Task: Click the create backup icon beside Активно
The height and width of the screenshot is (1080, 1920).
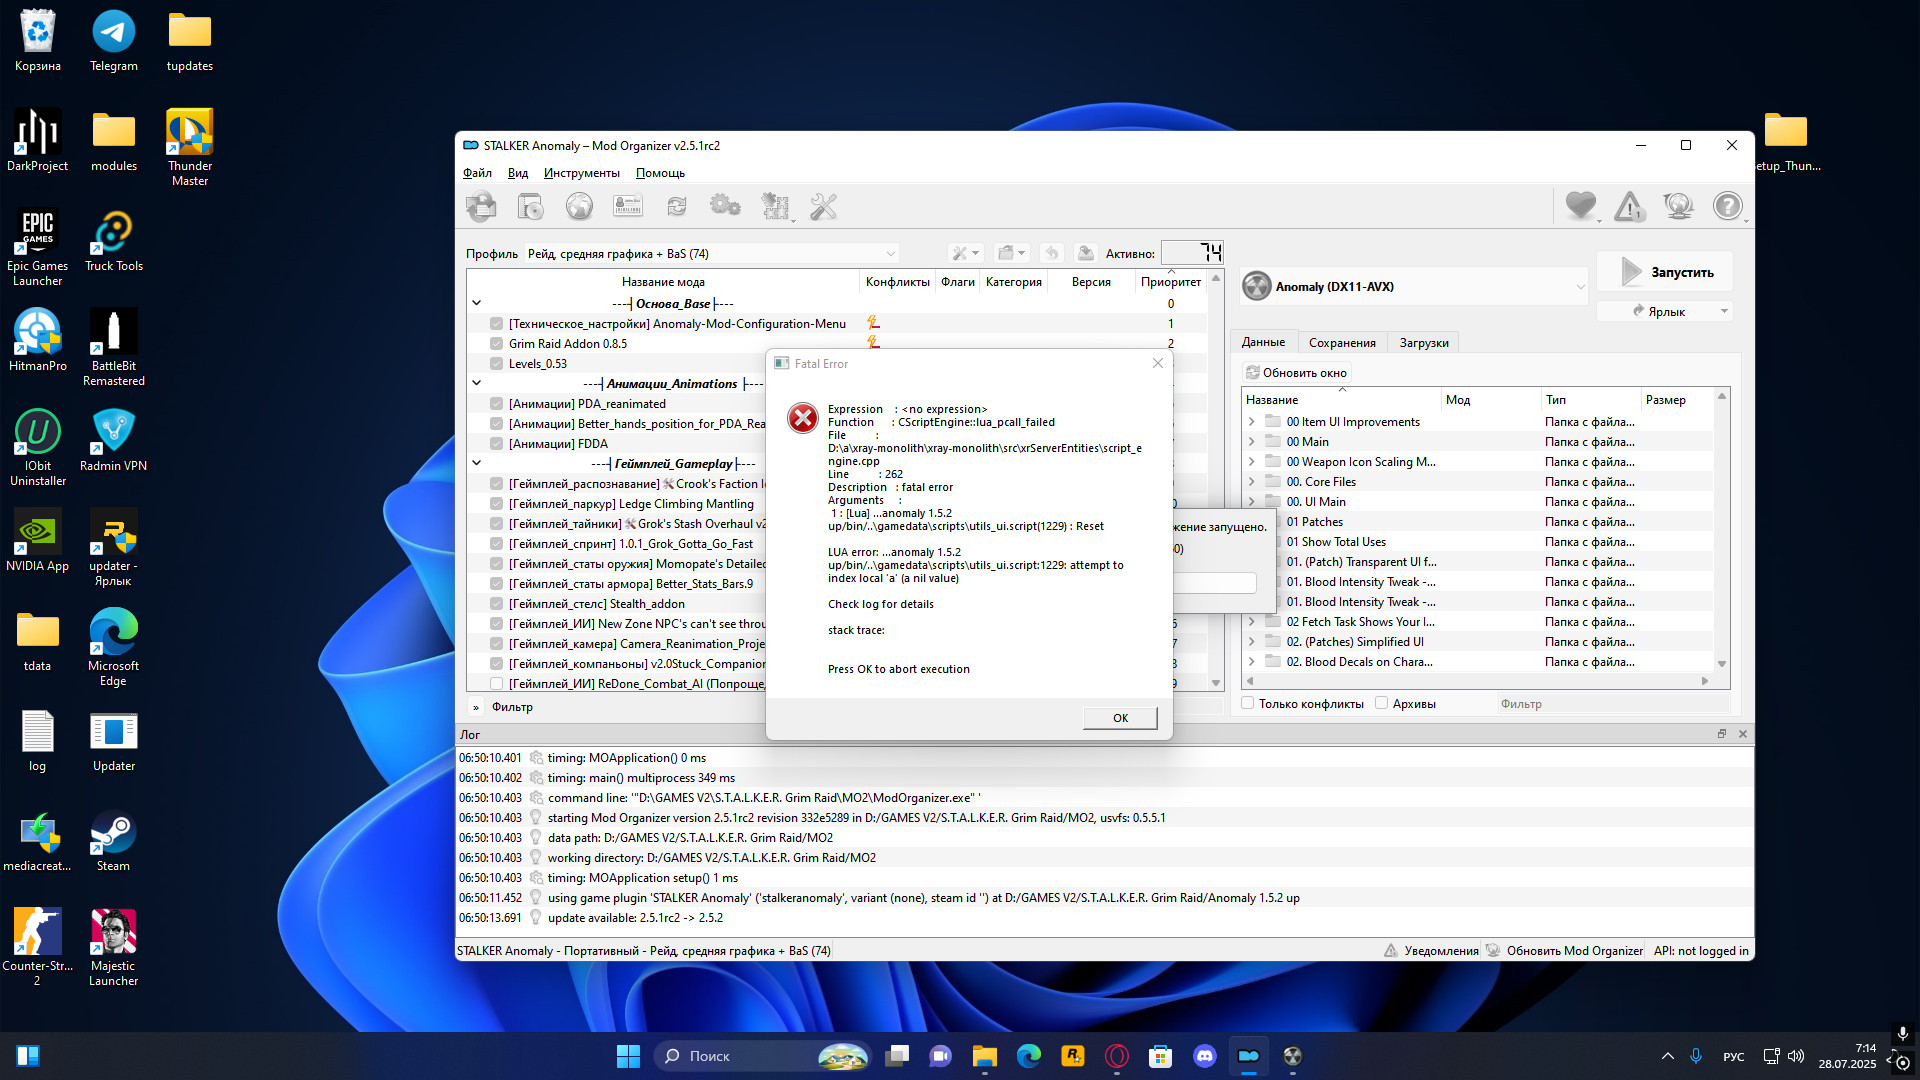Action: (x=1085, y=253)
